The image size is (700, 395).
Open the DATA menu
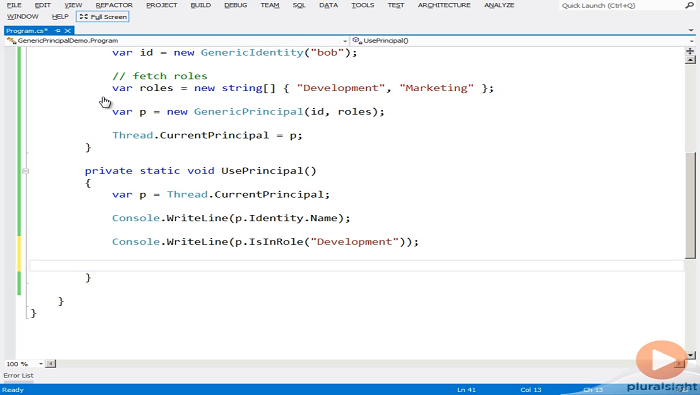click(329, 5)
